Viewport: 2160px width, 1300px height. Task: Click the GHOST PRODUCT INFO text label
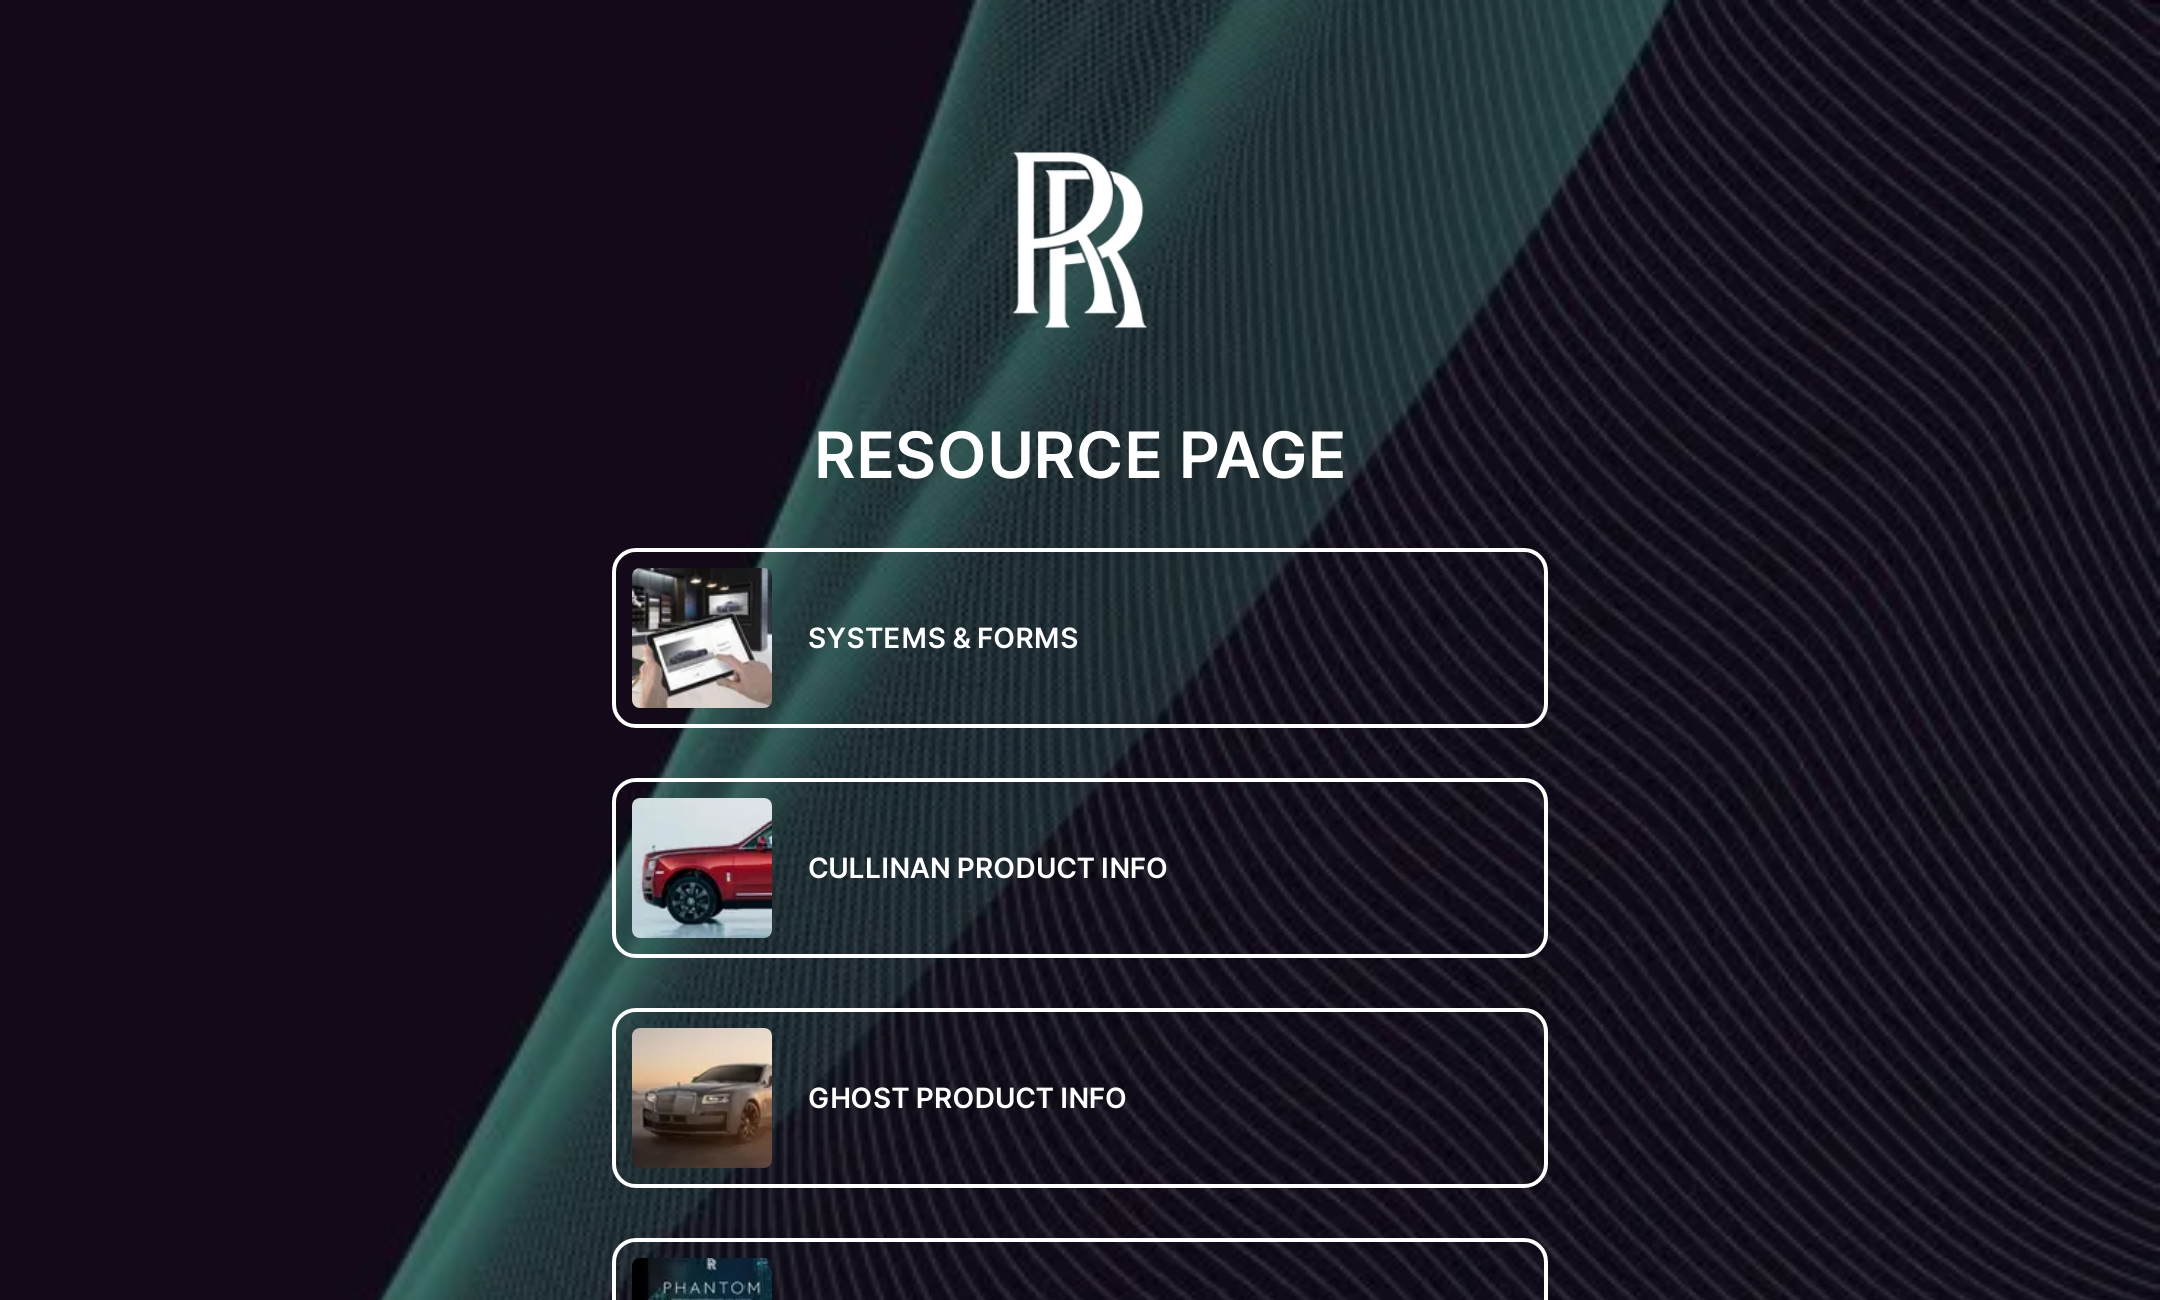click(x=966, y=1098)
